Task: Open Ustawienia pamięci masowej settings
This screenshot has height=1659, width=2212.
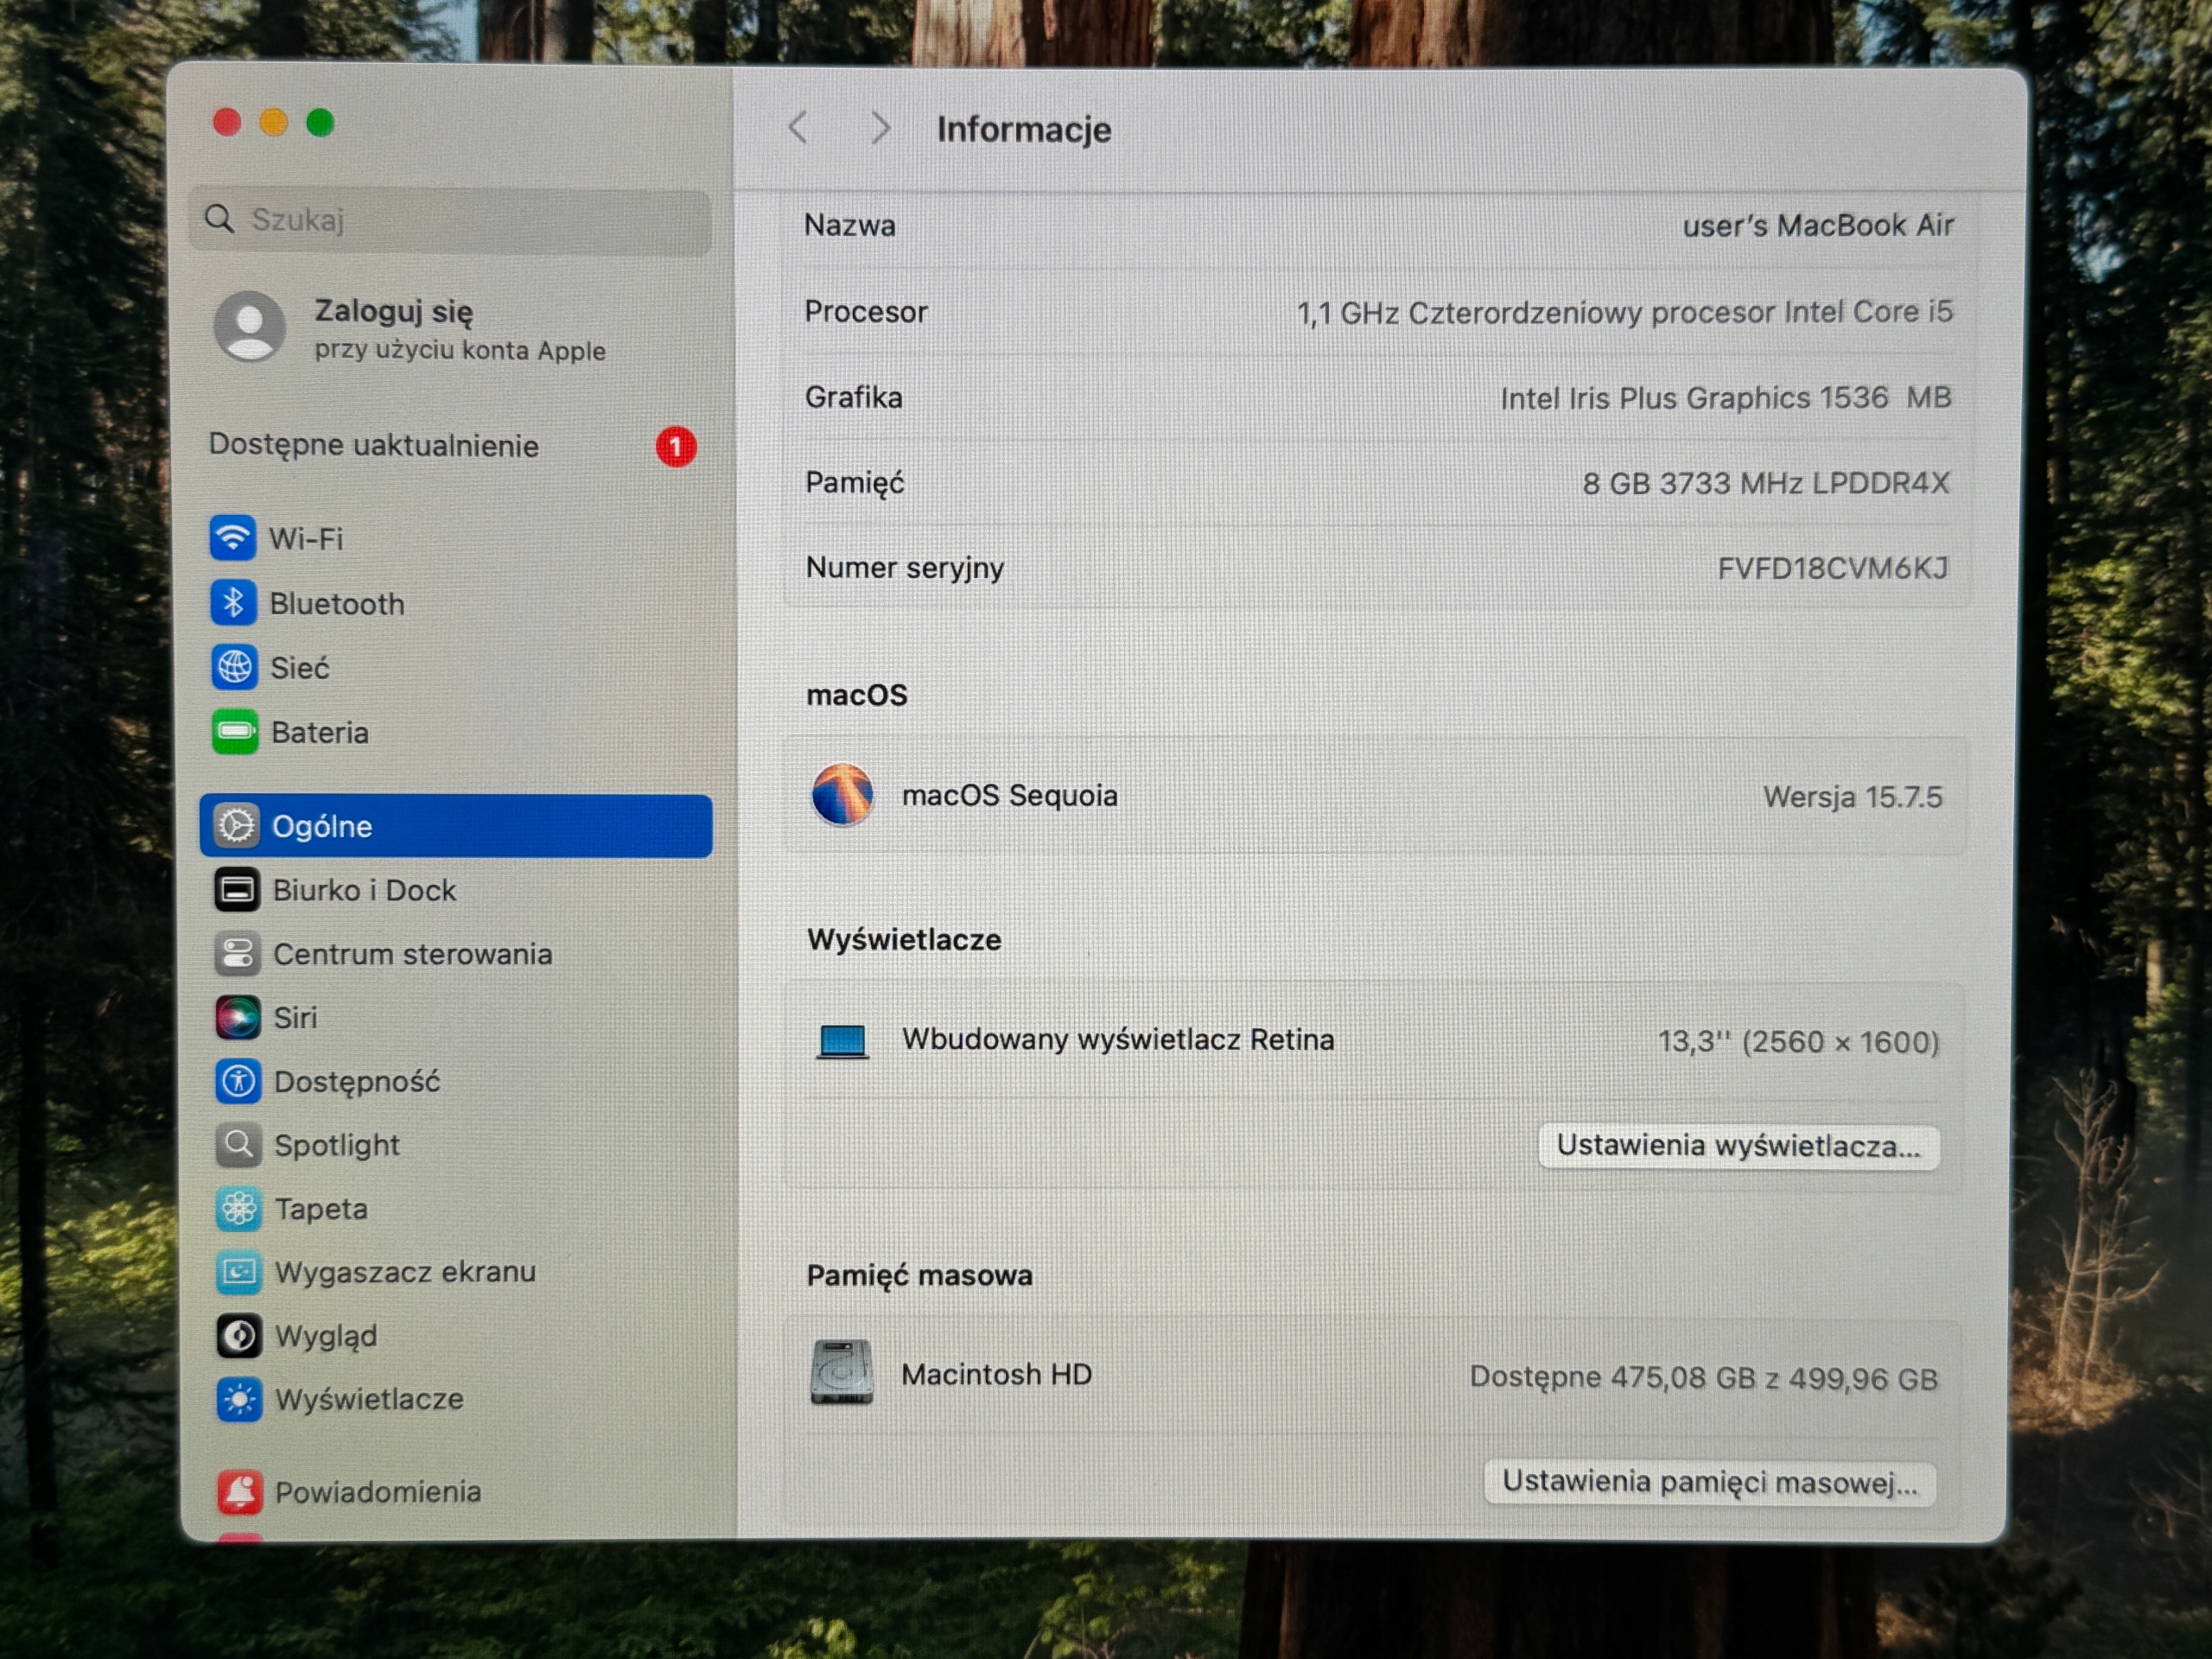Action: click(x=1710, y=1482)
